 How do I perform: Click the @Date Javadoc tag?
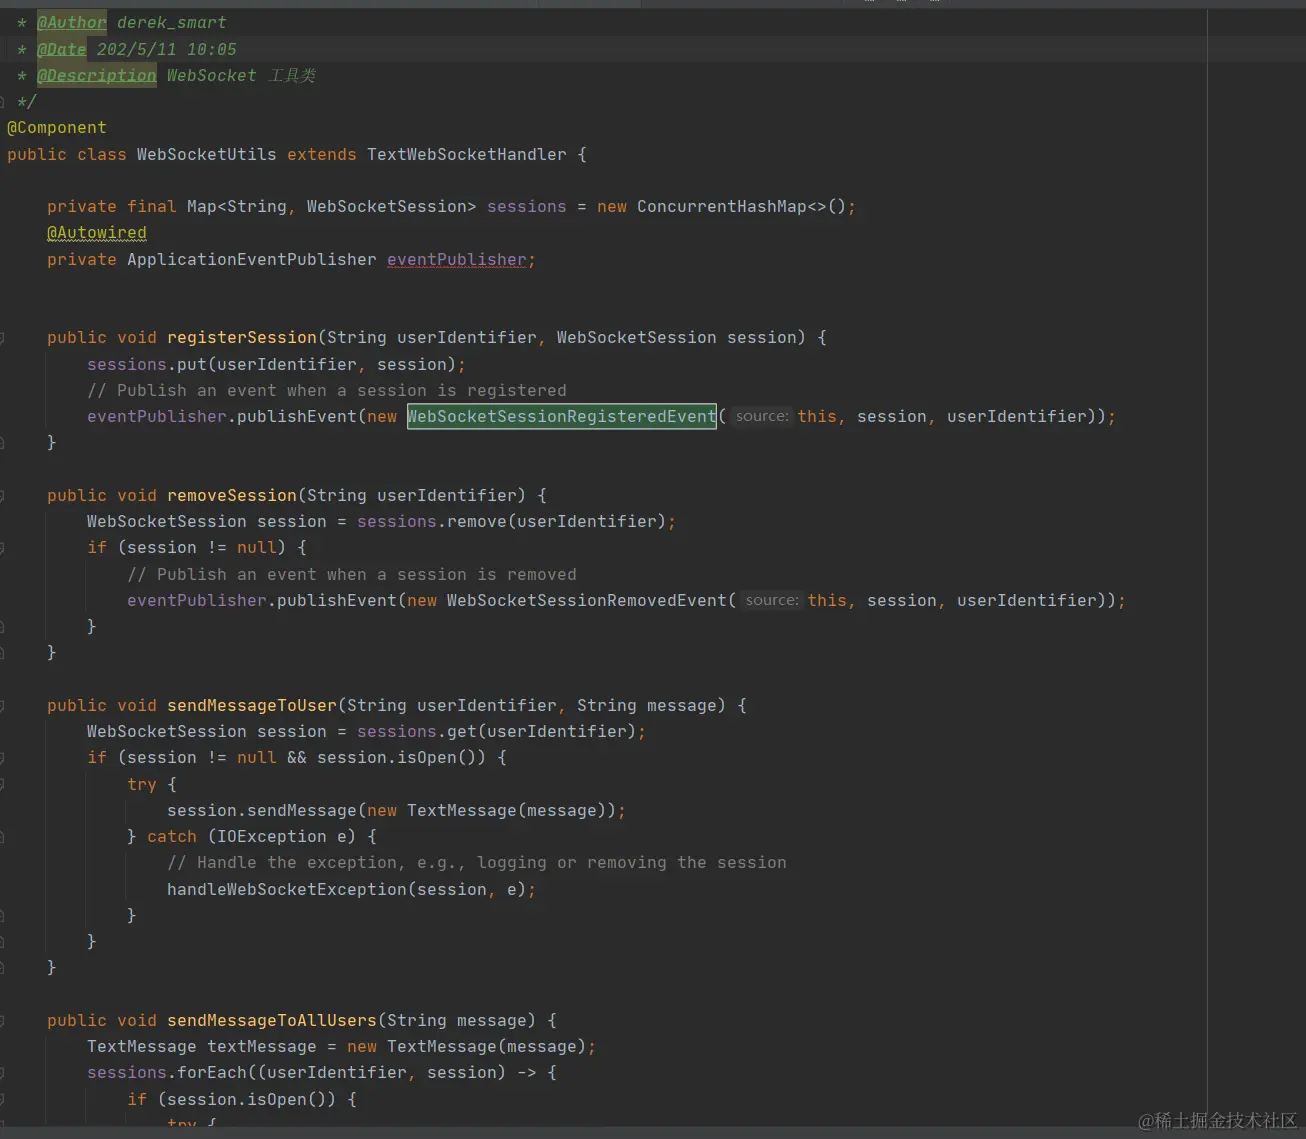coord(61,49)
